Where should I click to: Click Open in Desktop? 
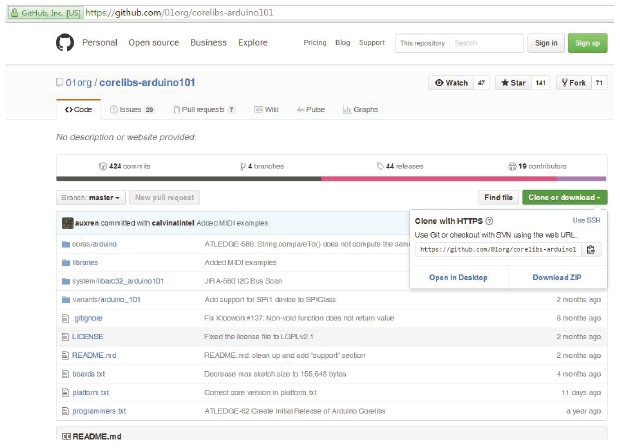458,278
